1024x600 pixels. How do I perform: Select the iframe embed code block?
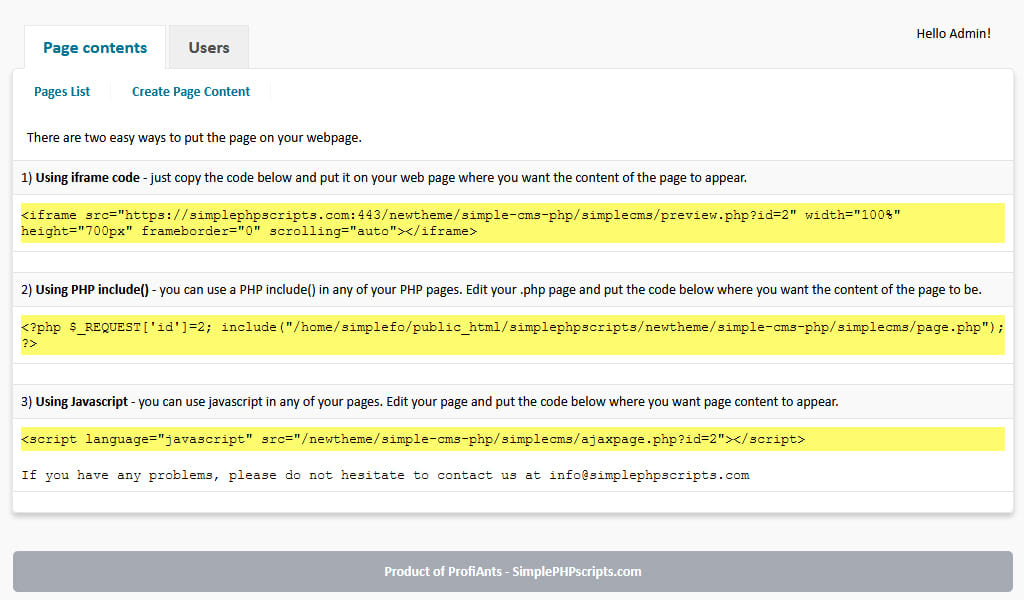pyautogui.click(x=513, y=223)
